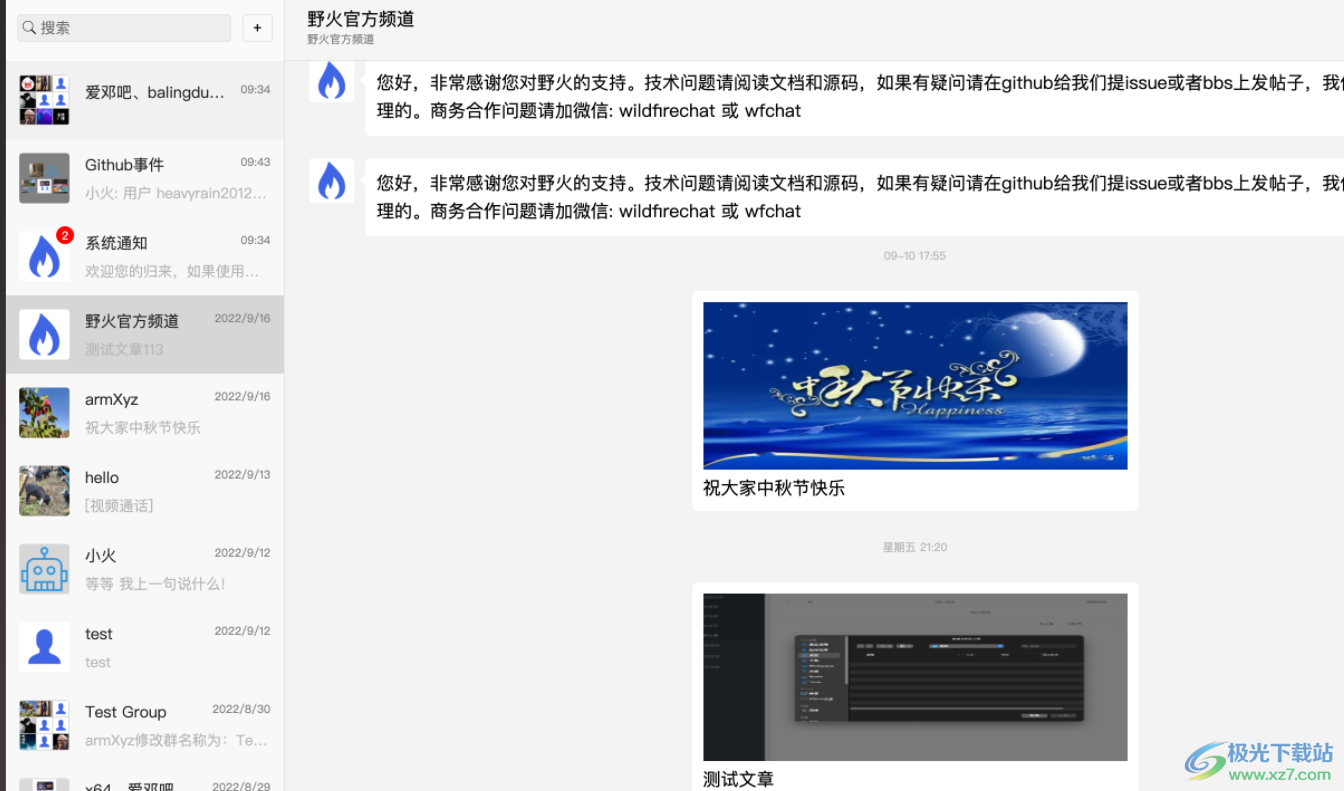This screenshot has height=791, width=1344.
Task: Click the 小火 robot avatar
Action: point(44,568)
